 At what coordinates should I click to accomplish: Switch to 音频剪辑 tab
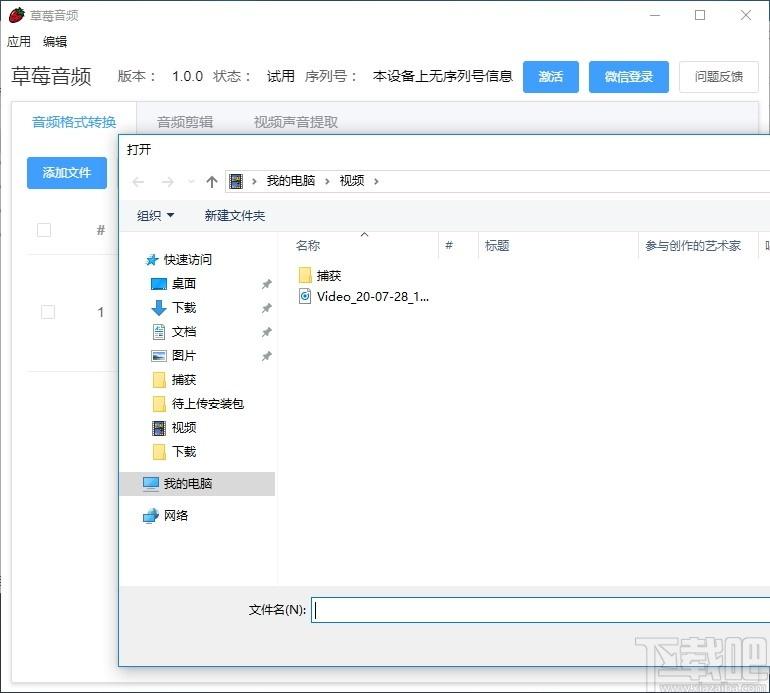pos(185,122)
